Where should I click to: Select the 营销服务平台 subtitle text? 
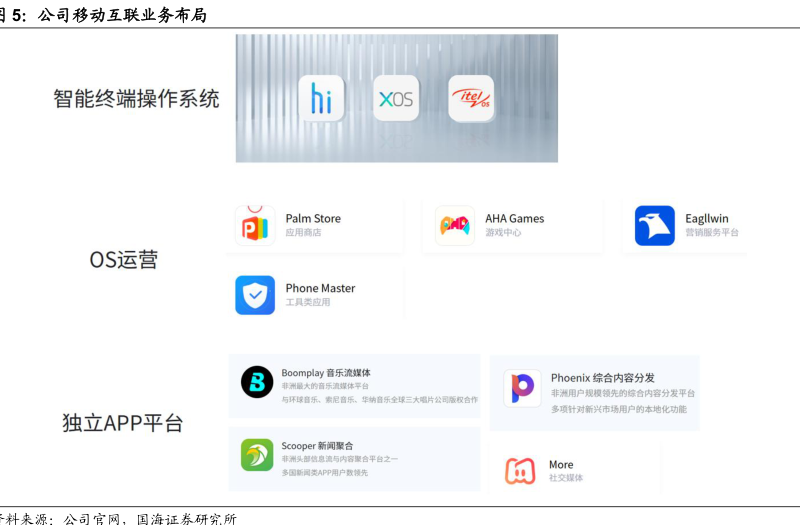coord(712,233)
